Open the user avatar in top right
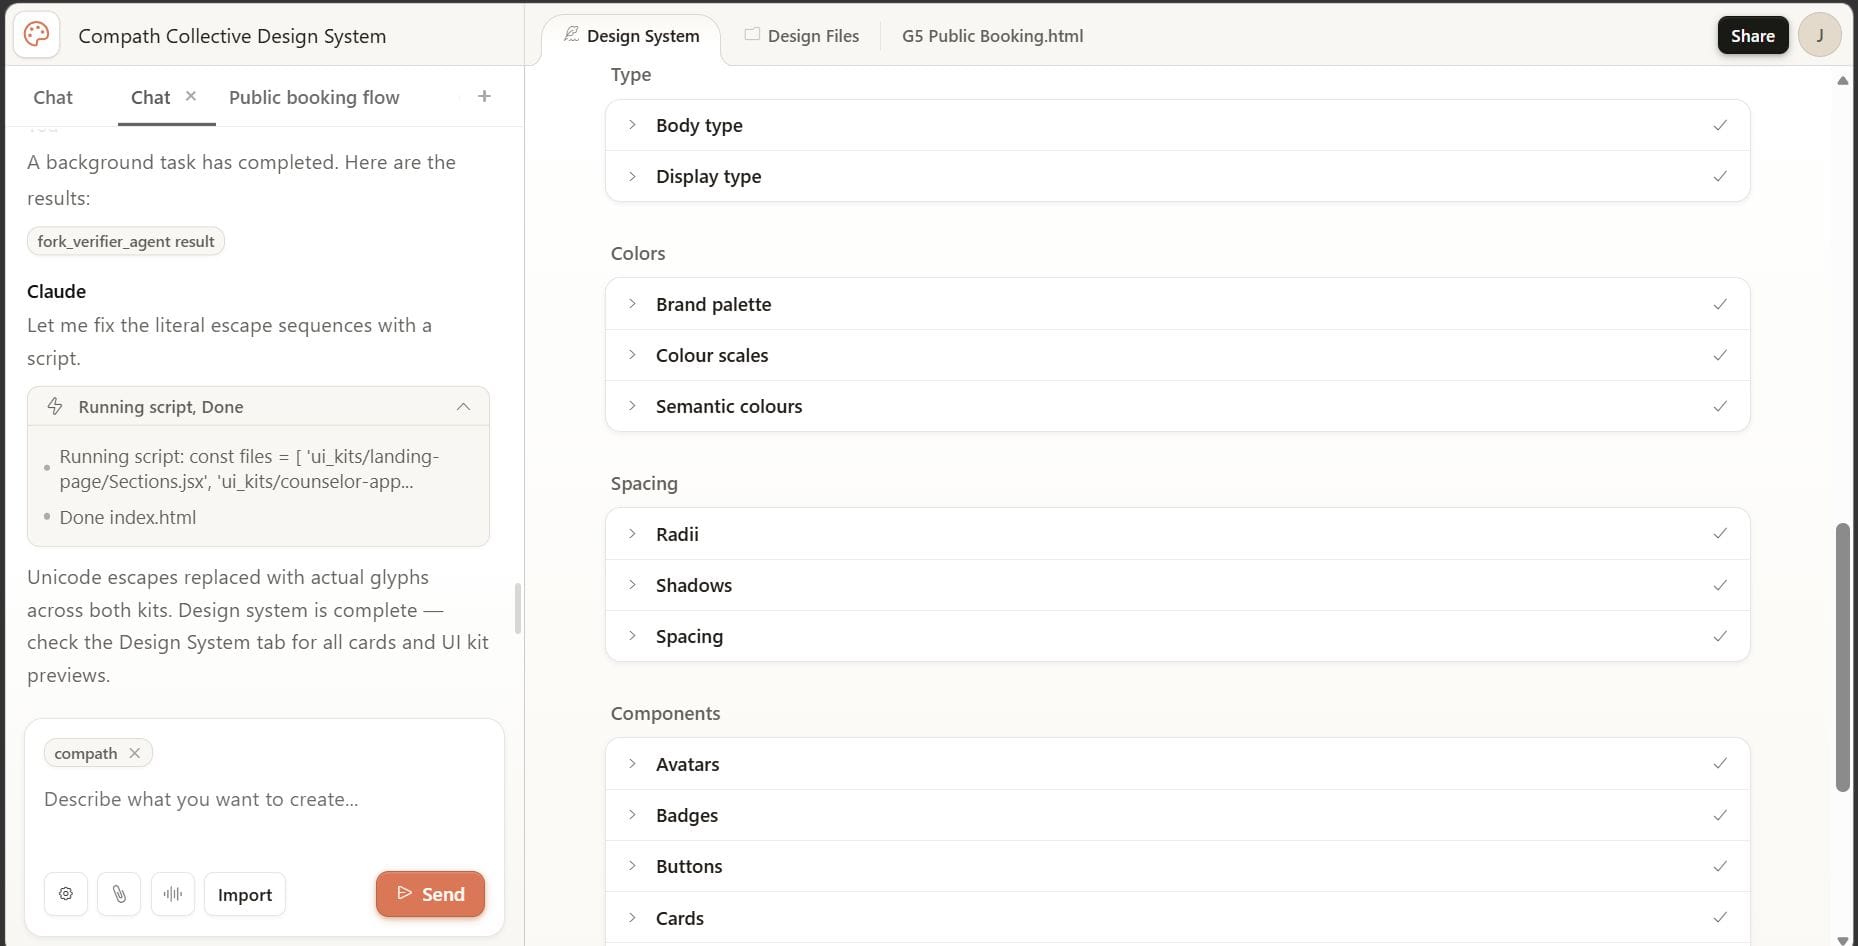1858x946 pixels. click(x=1820, y=34)
